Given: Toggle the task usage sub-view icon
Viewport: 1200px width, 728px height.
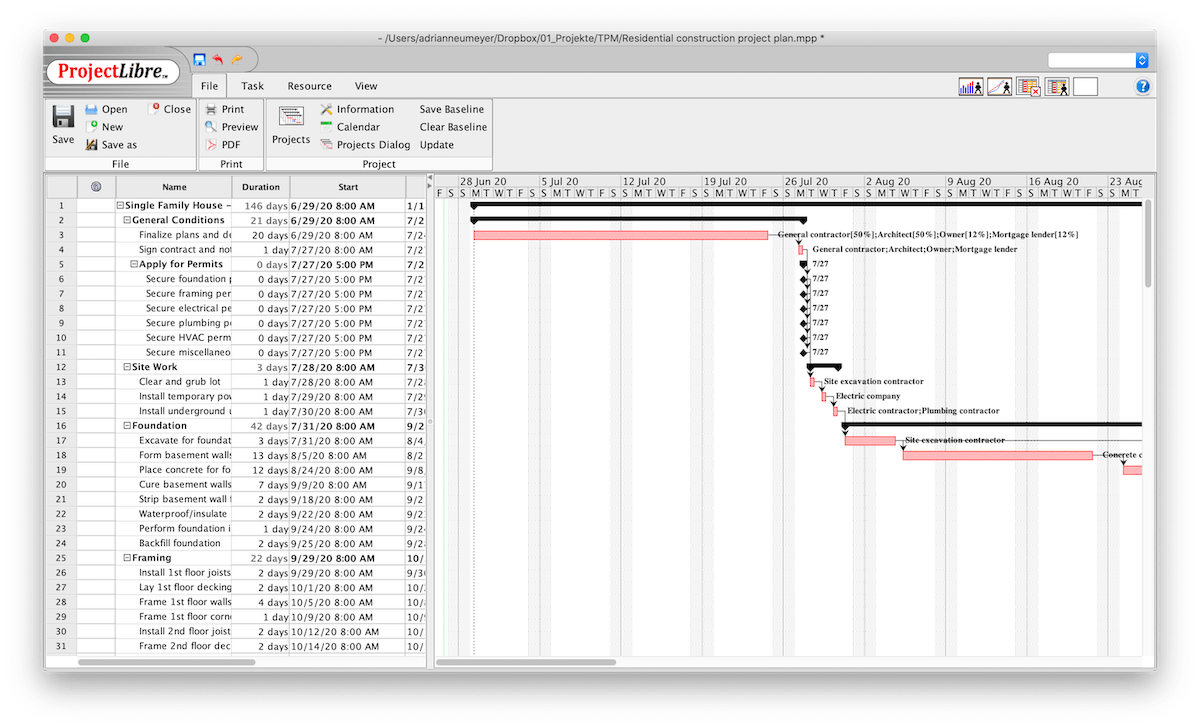Looking at the screenshot, I should click(1057, 87).
